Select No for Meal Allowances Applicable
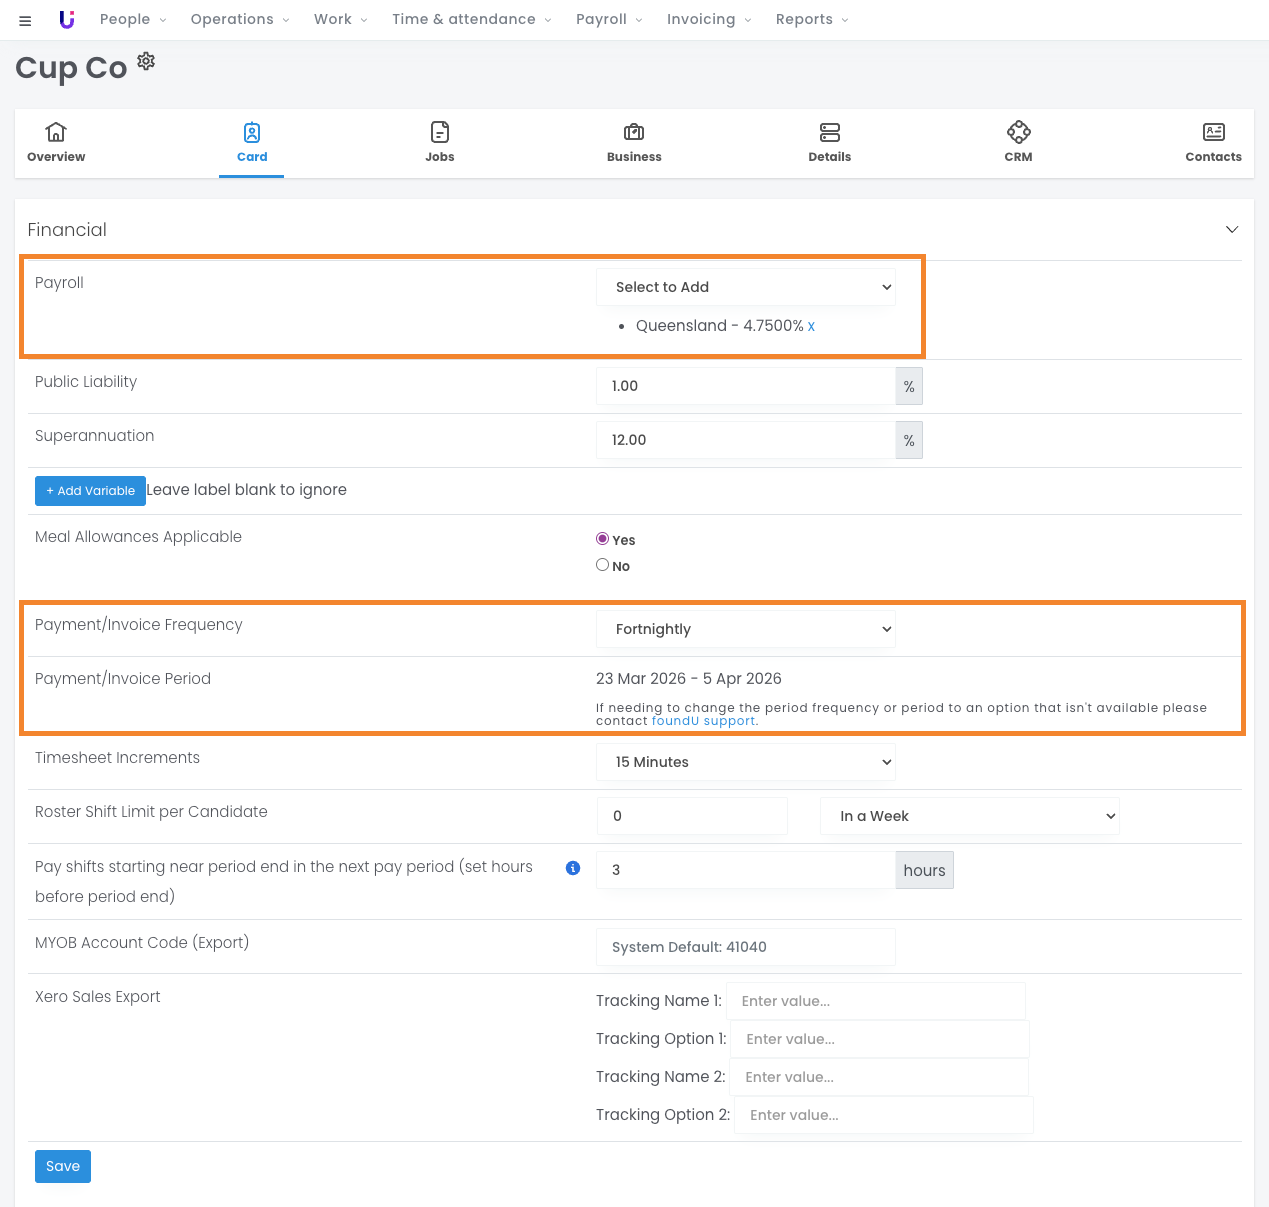This screenshot has height=1207, width=1269. click(603, 565)
